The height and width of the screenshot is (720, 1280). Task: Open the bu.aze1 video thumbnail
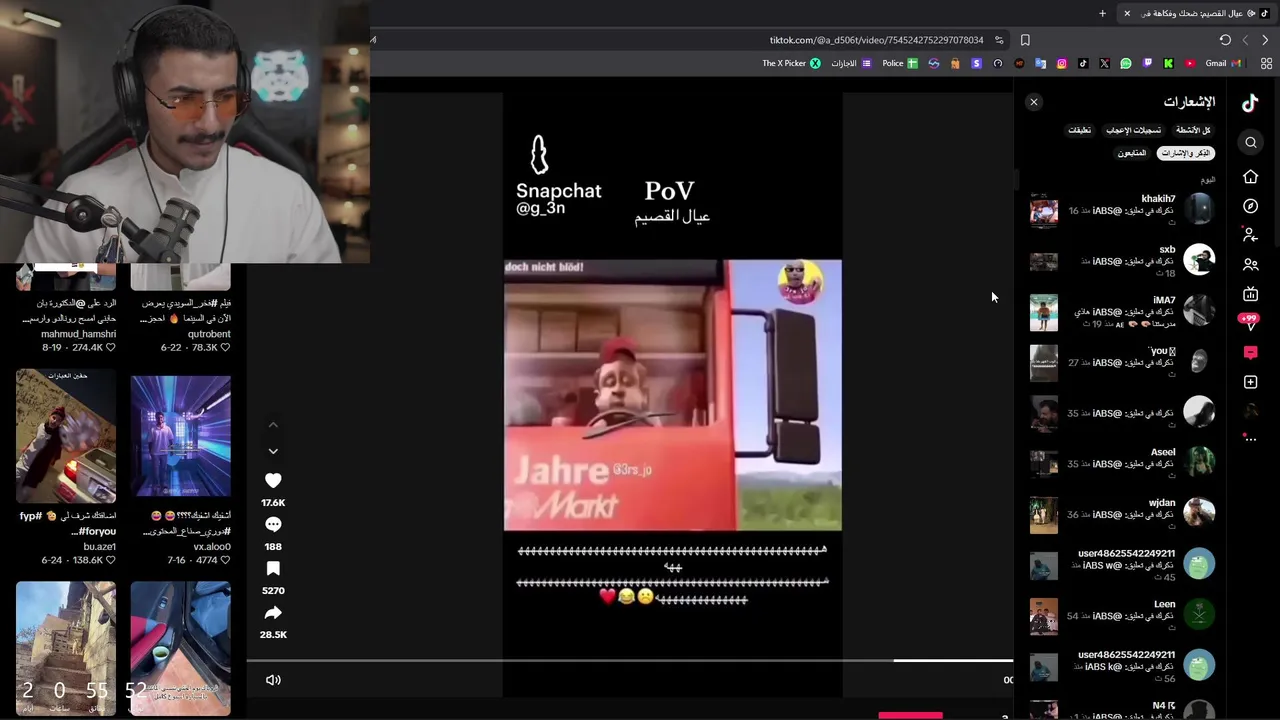pos(66,436)
